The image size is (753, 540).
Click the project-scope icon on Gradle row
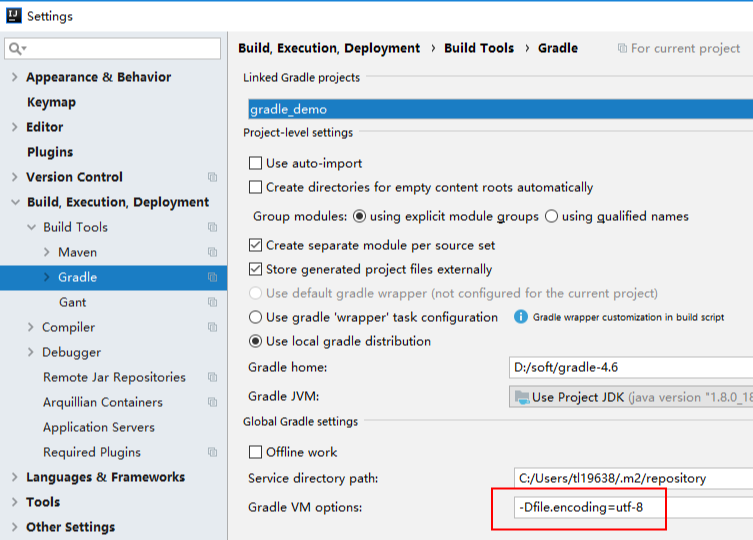pyautogui.click(x=212, y=277)
